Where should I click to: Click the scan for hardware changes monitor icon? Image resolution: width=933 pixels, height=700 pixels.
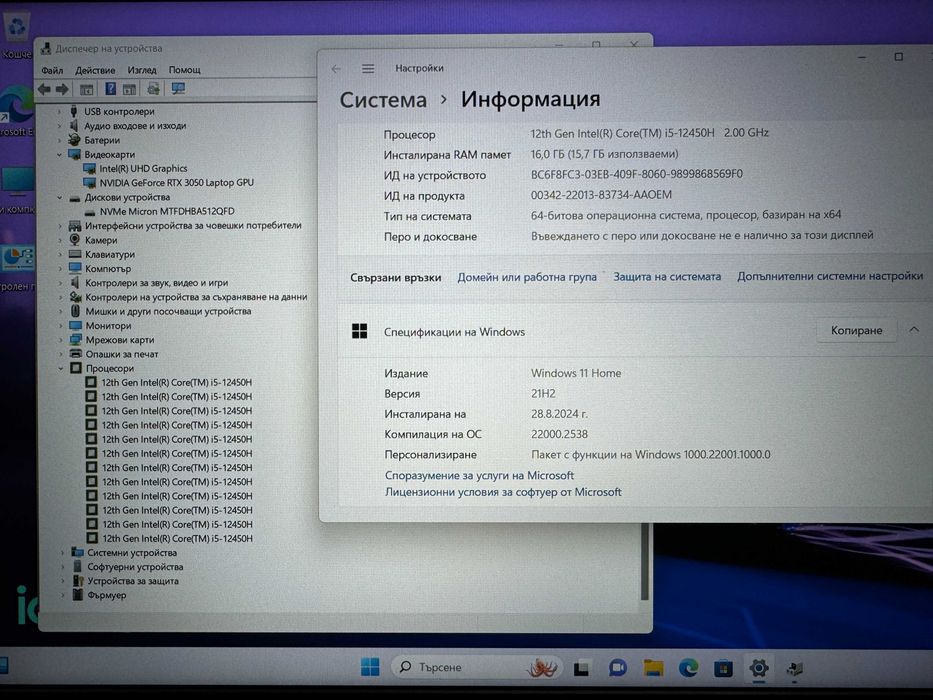point(178,89)
